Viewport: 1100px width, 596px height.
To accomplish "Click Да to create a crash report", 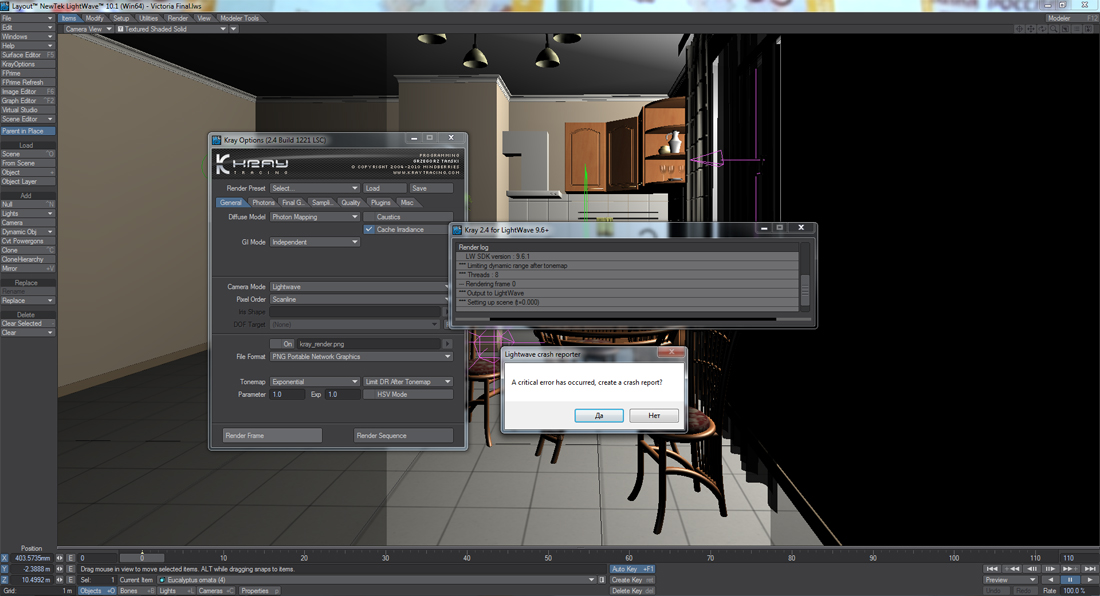I will (x=599, y=415).
